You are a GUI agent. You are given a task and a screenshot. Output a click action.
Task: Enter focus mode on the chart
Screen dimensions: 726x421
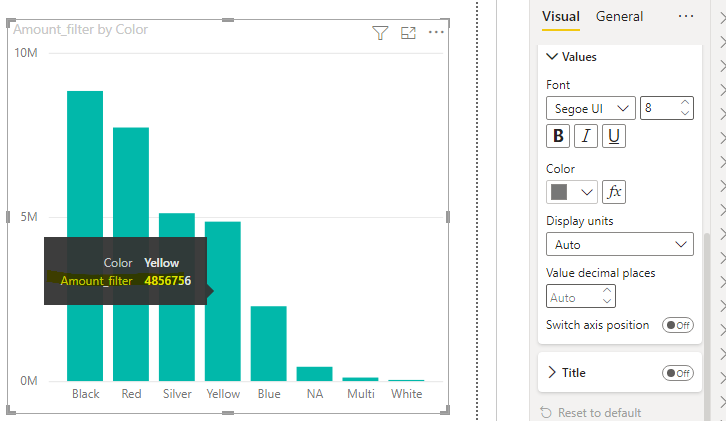pyautogui.click(x=408, y=33)
